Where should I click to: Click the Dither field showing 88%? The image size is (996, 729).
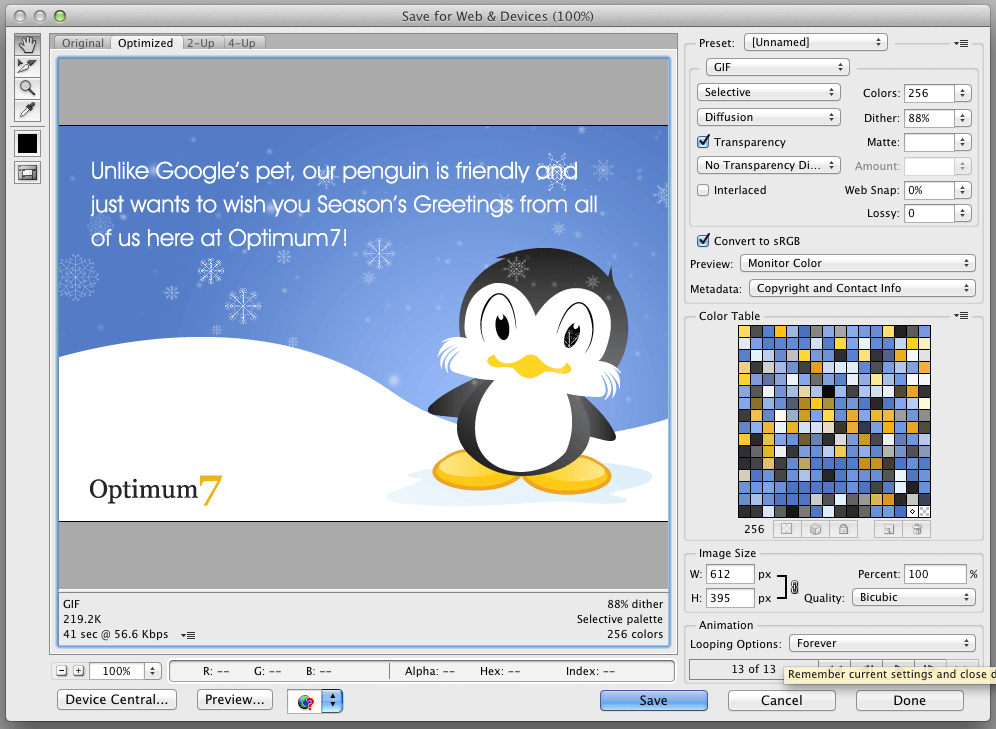[929, 118]
